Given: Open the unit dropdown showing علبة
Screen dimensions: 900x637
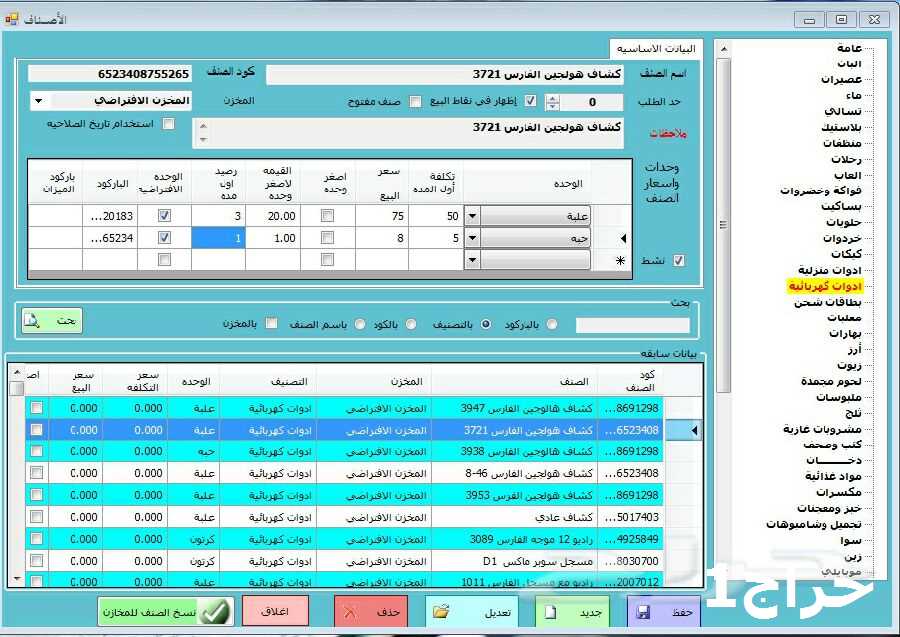Looking at the screenshot, I should click(x=472, y=216).
